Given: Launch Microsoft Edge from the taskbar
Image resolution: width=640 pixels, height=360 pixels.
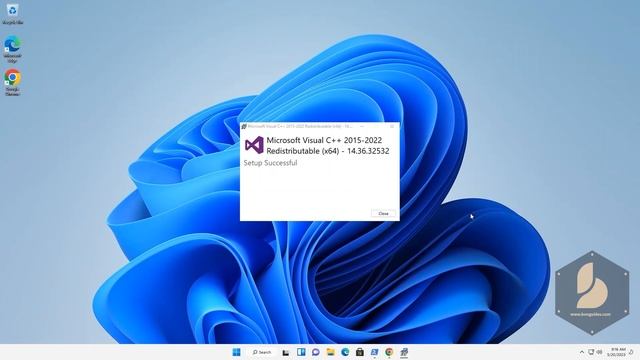Looking at the screenshot, I should pos(345,352).
